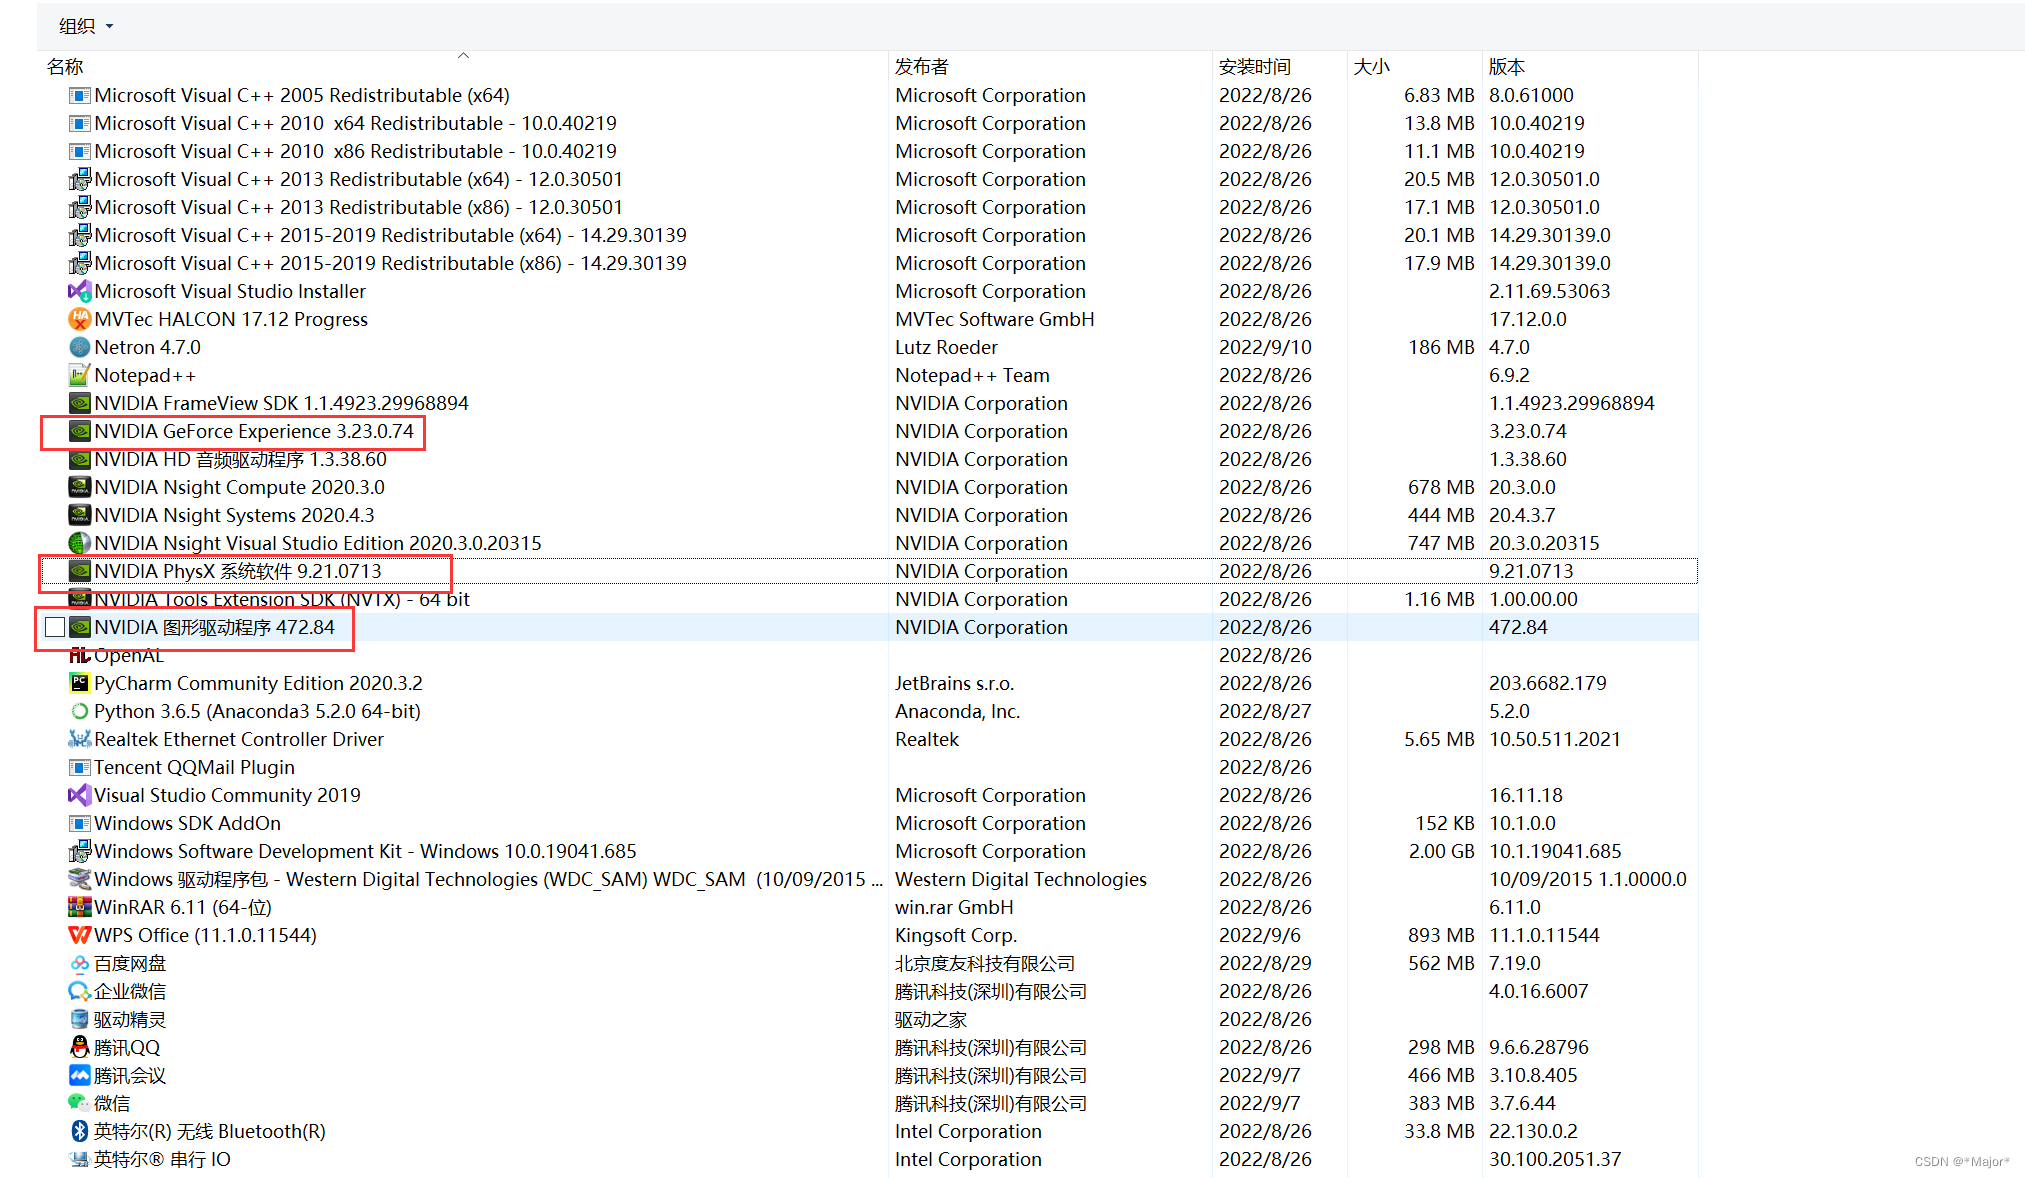Select Visual C++ 2015-2019 Redistributable (x64) entry
Image resolution: width=2025 pixels, height=1178 pixels.
click(x=870, y=235)
